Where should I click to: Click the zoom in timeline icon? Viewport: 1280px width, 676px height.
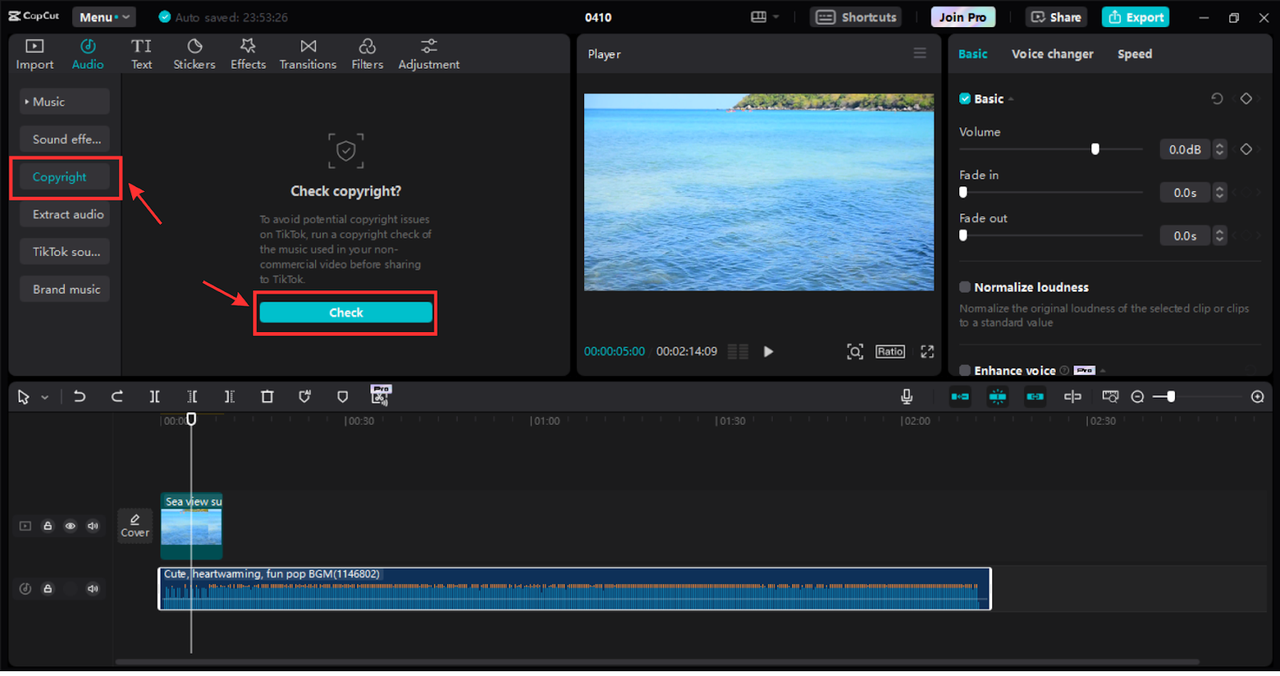pyautogui.click(x=1257, y=397)
